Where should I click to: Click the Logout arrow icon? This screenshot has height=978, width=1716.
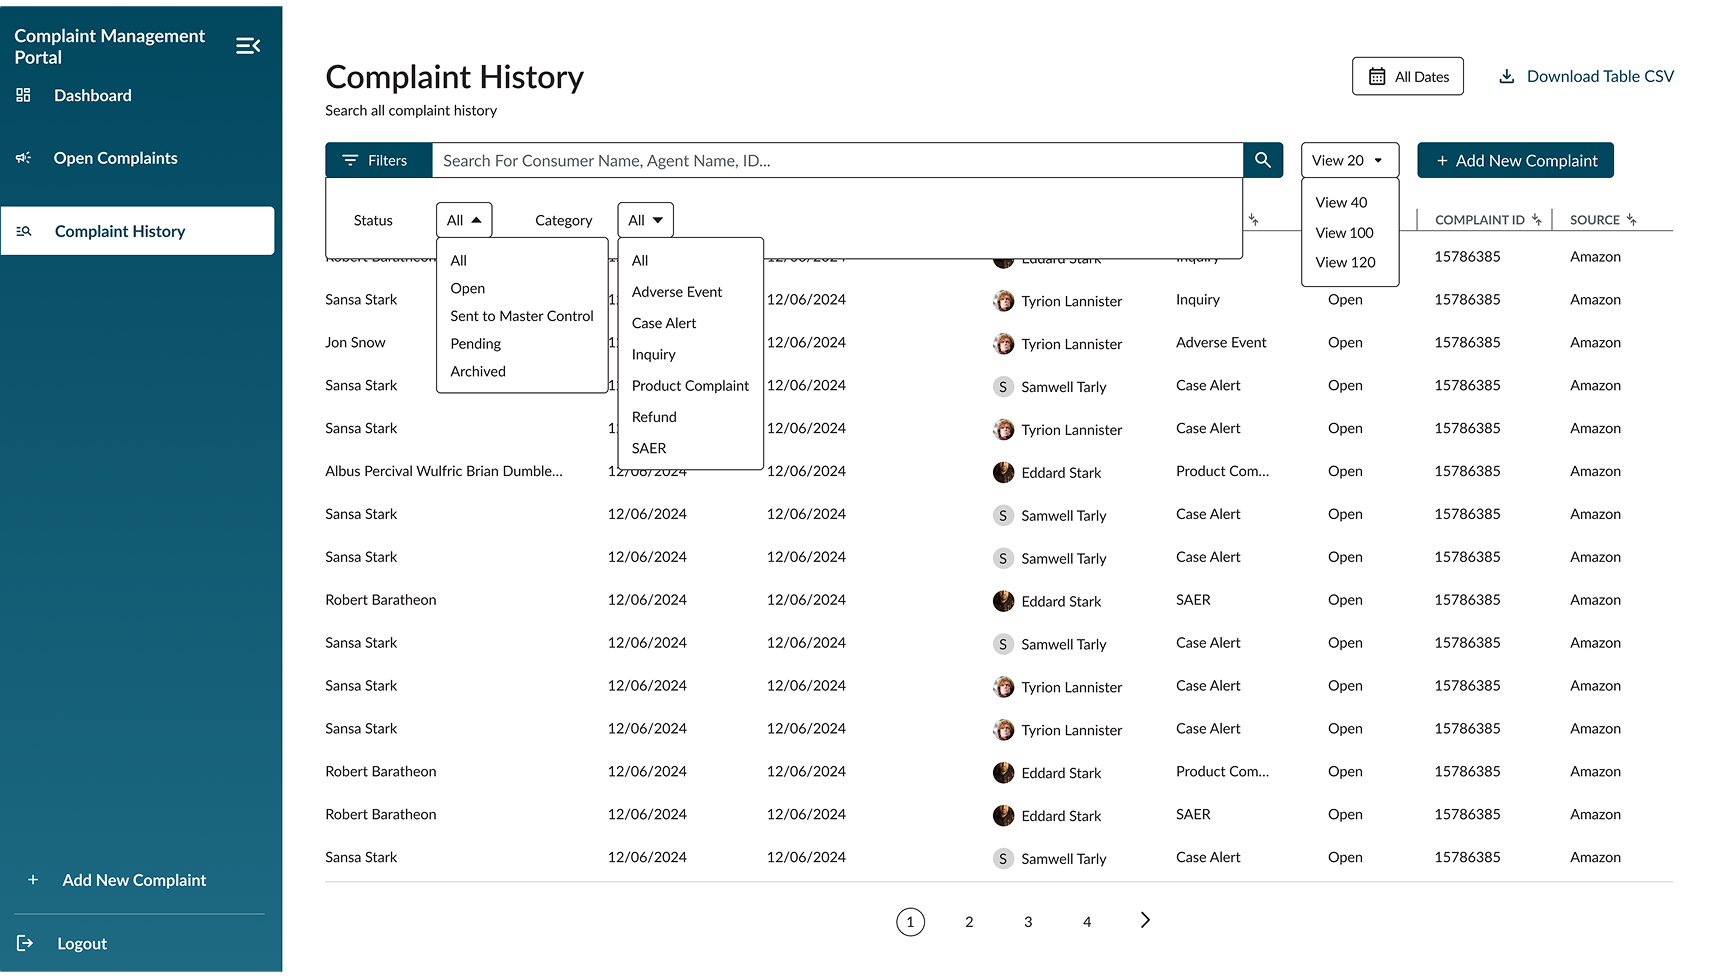25,943
